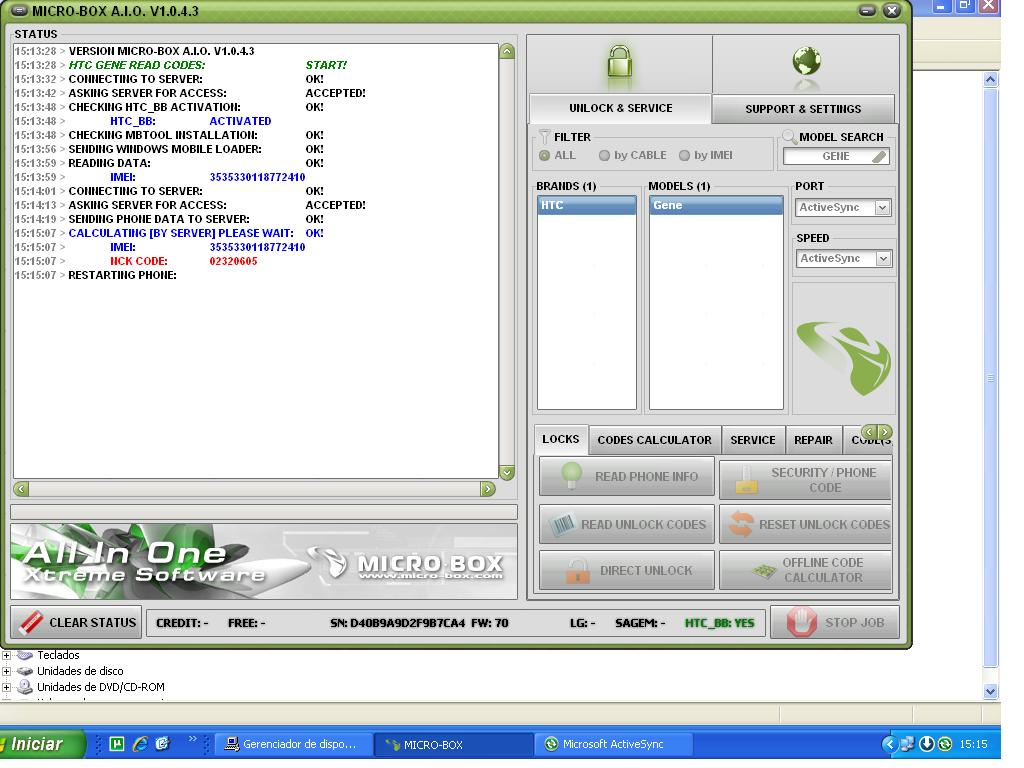Viewport: 1024px width, 768px height.
Task: Click the right tab-scroll arrow above Codes tab
Action: [884, 432]
